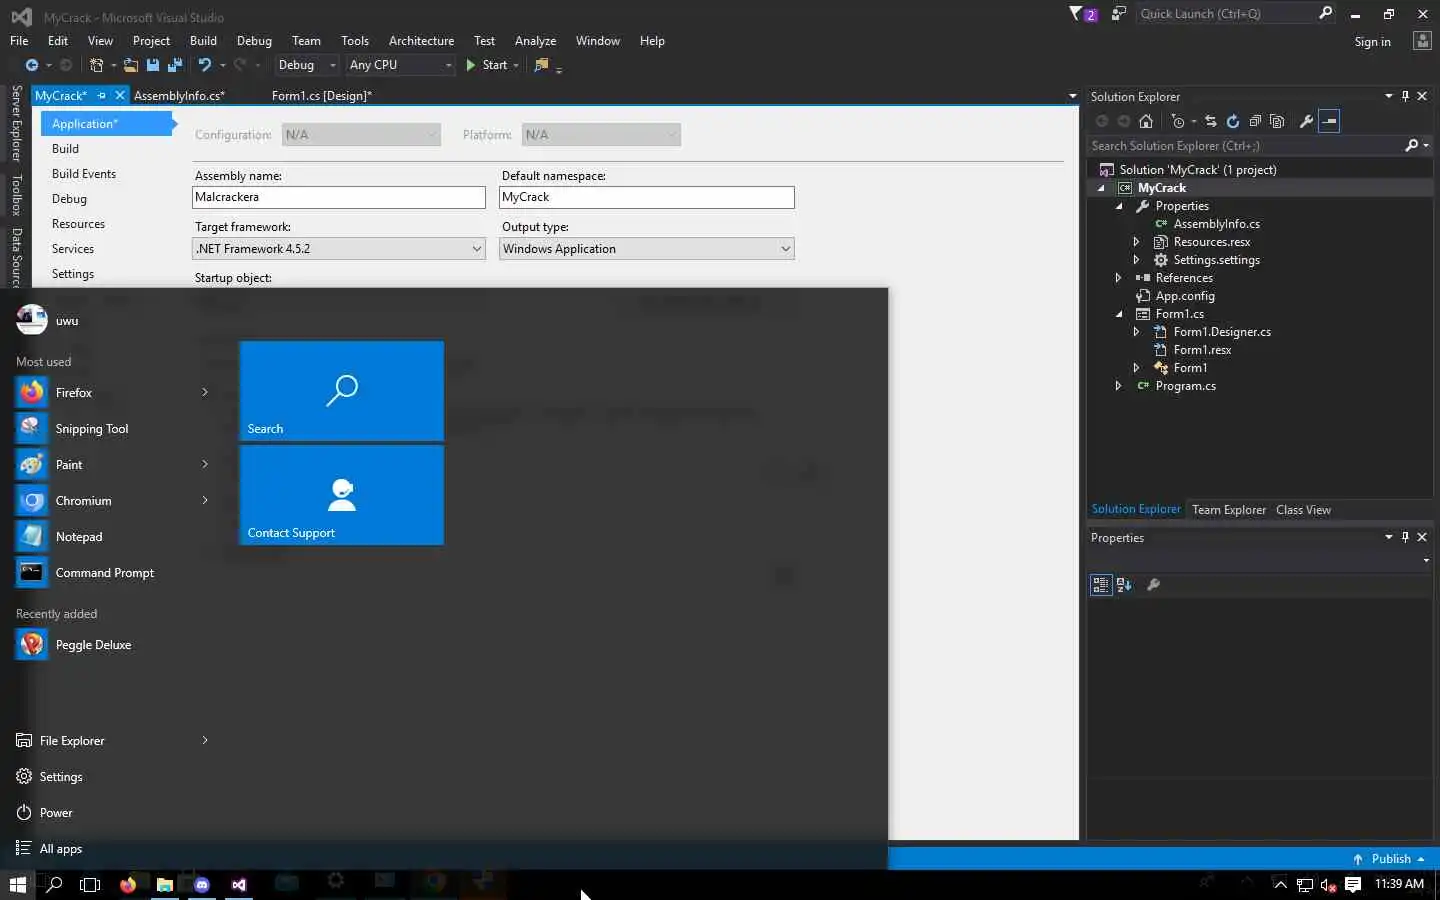
Task: Open Firefox from the Start menu list
Action: (x=74, y=393)
